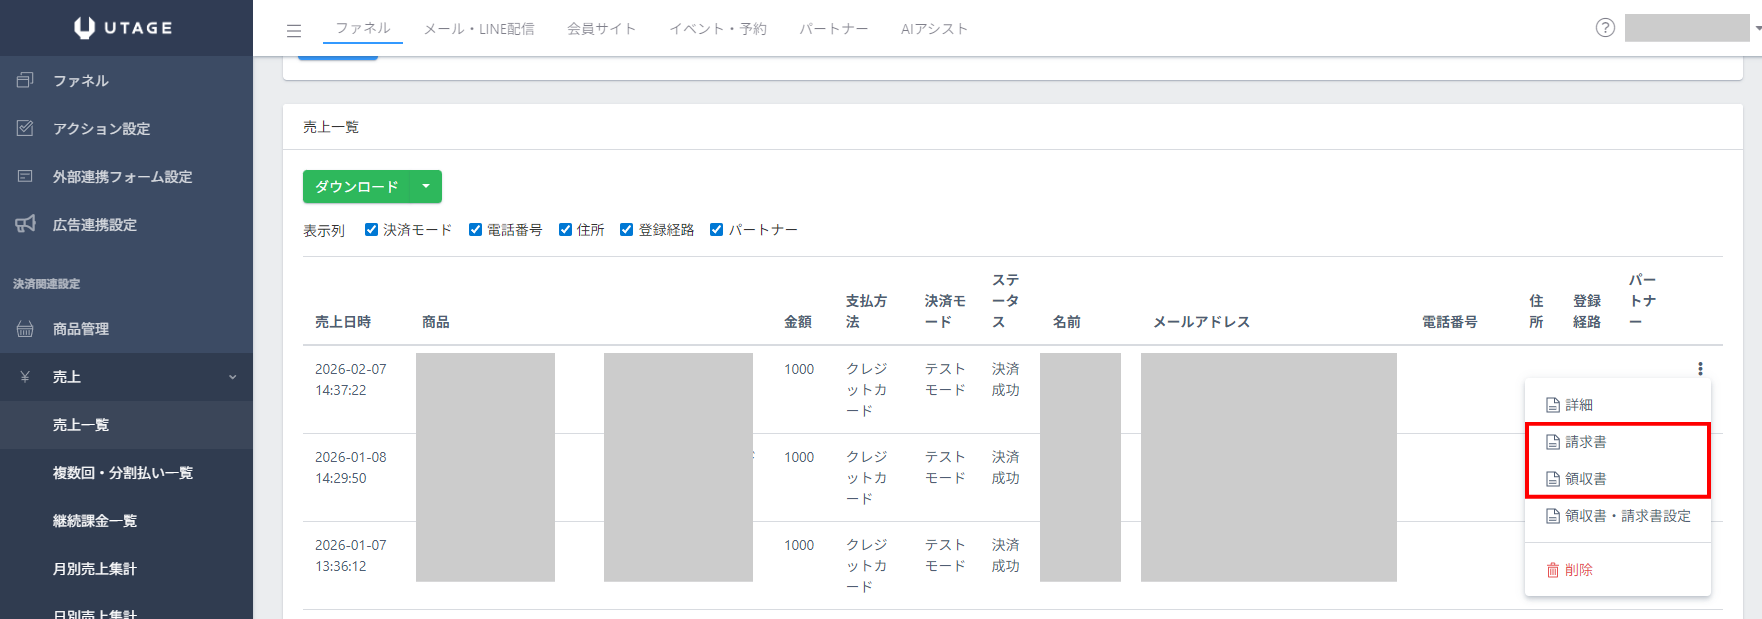Image resolution: width=1762 pixels, height=619 pixels.
Task: Switch to the メール・LINE配信 tab
Action: [x=478, y=29]
